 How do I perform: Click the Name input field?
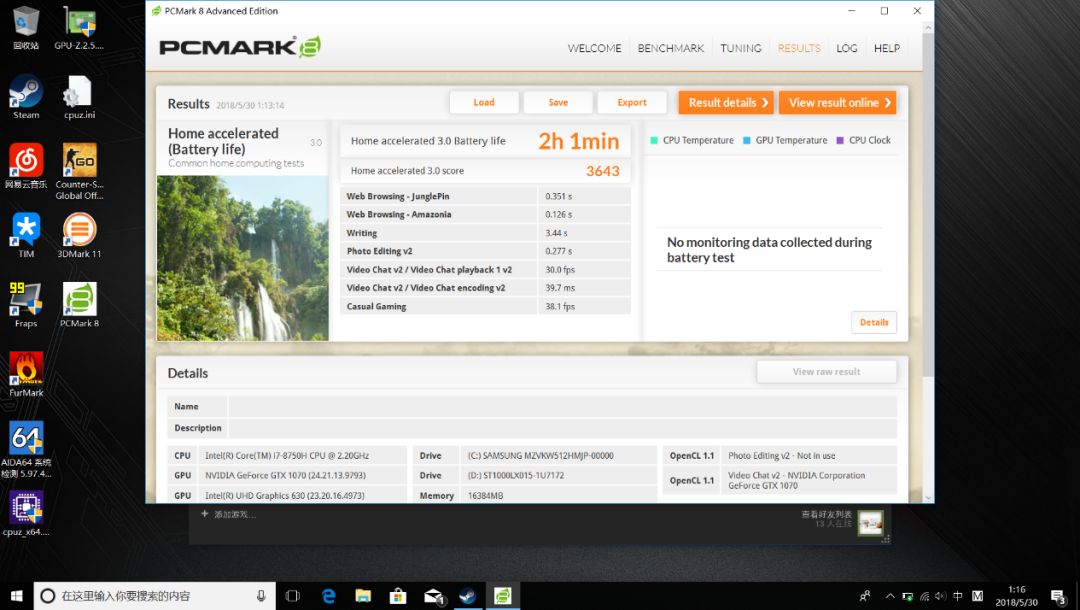point(562,407)
